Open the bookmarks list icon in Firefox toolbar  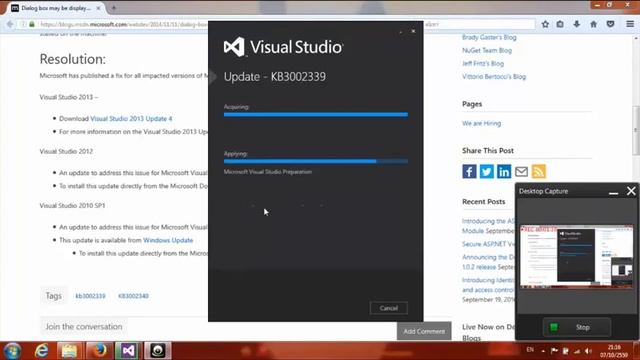[560, 24]
